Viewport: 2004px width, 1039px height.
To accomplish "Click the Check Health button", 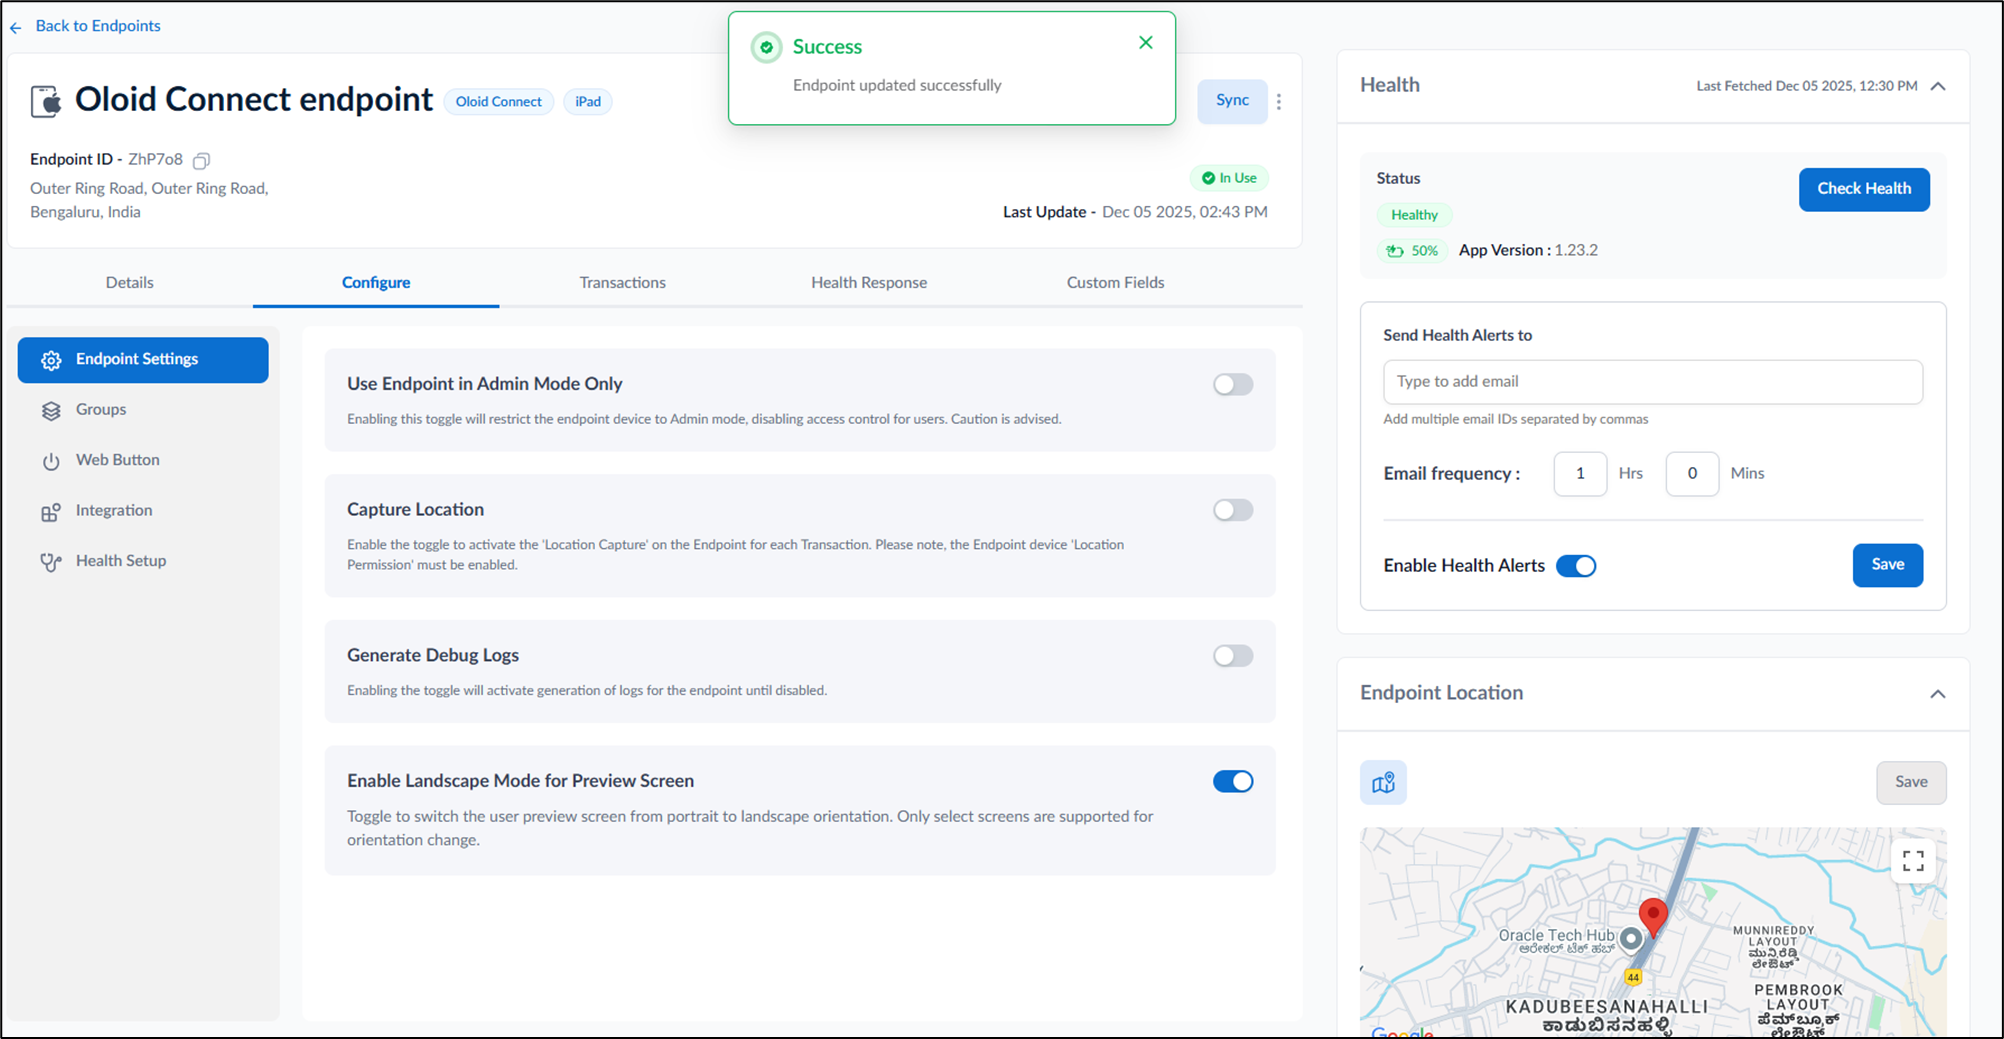I will click(x=1864, y=189).
